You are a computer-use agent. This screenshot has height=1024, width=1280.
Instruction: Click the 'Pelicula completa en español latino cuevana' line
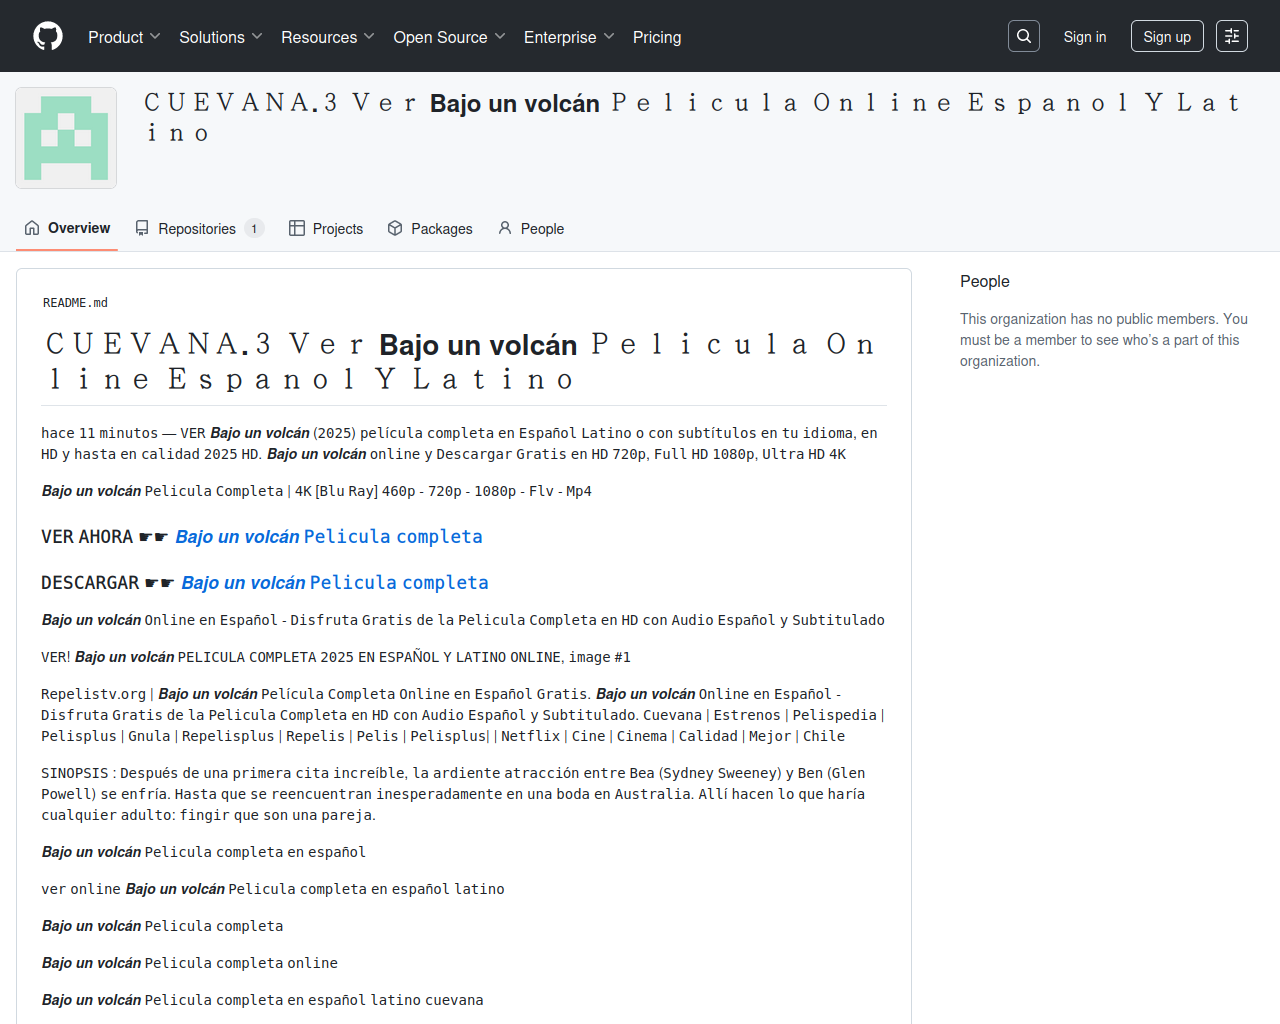pos(262,1000)
